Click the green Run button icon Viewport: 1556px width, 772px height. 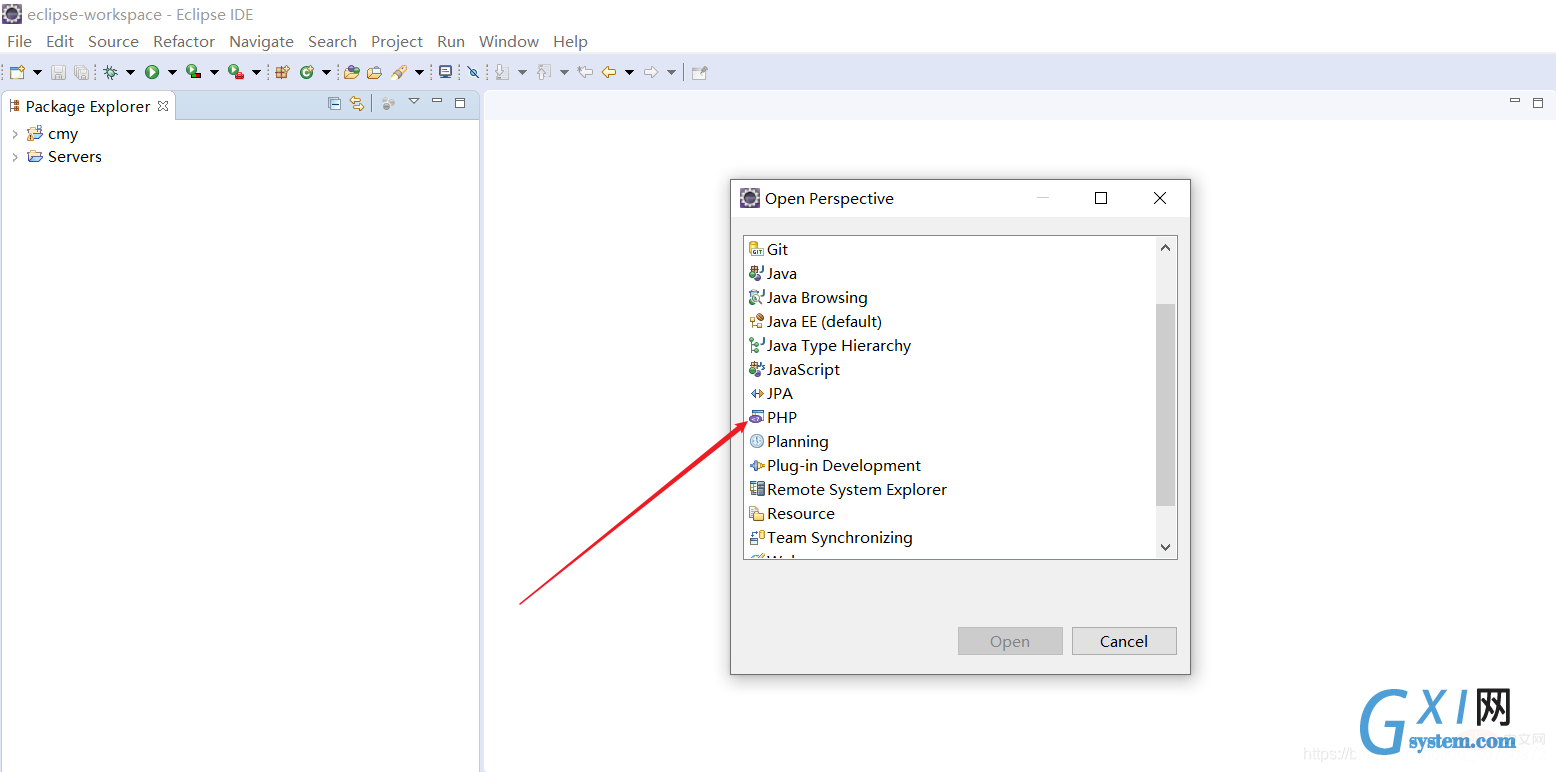pos(152,72)
